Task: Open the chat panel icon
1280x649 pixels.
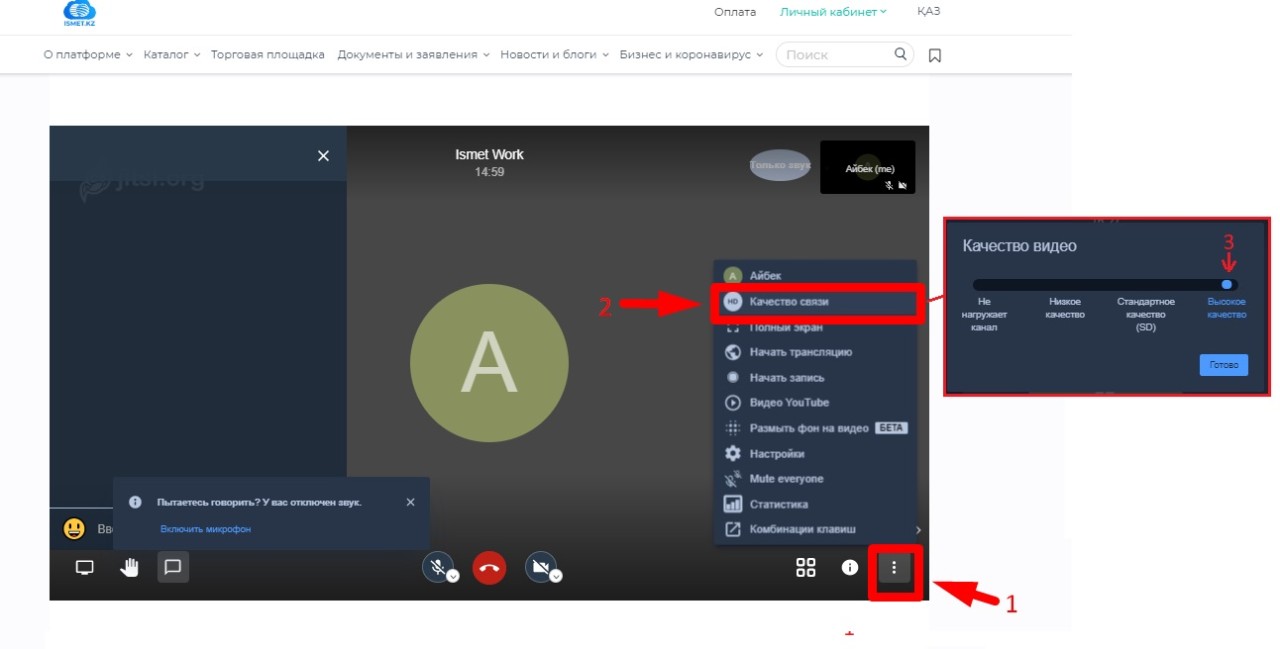Action: 172,568
